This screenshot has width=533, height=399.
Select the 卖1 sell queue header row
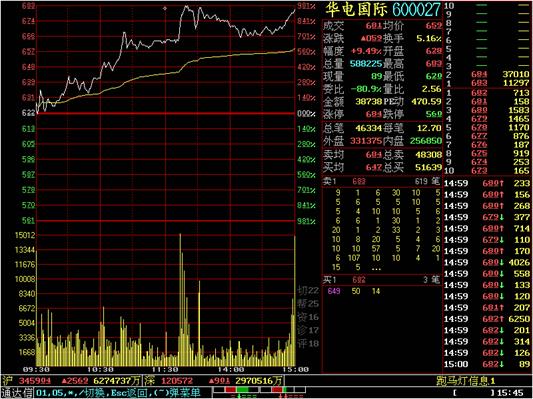[381, 181]
